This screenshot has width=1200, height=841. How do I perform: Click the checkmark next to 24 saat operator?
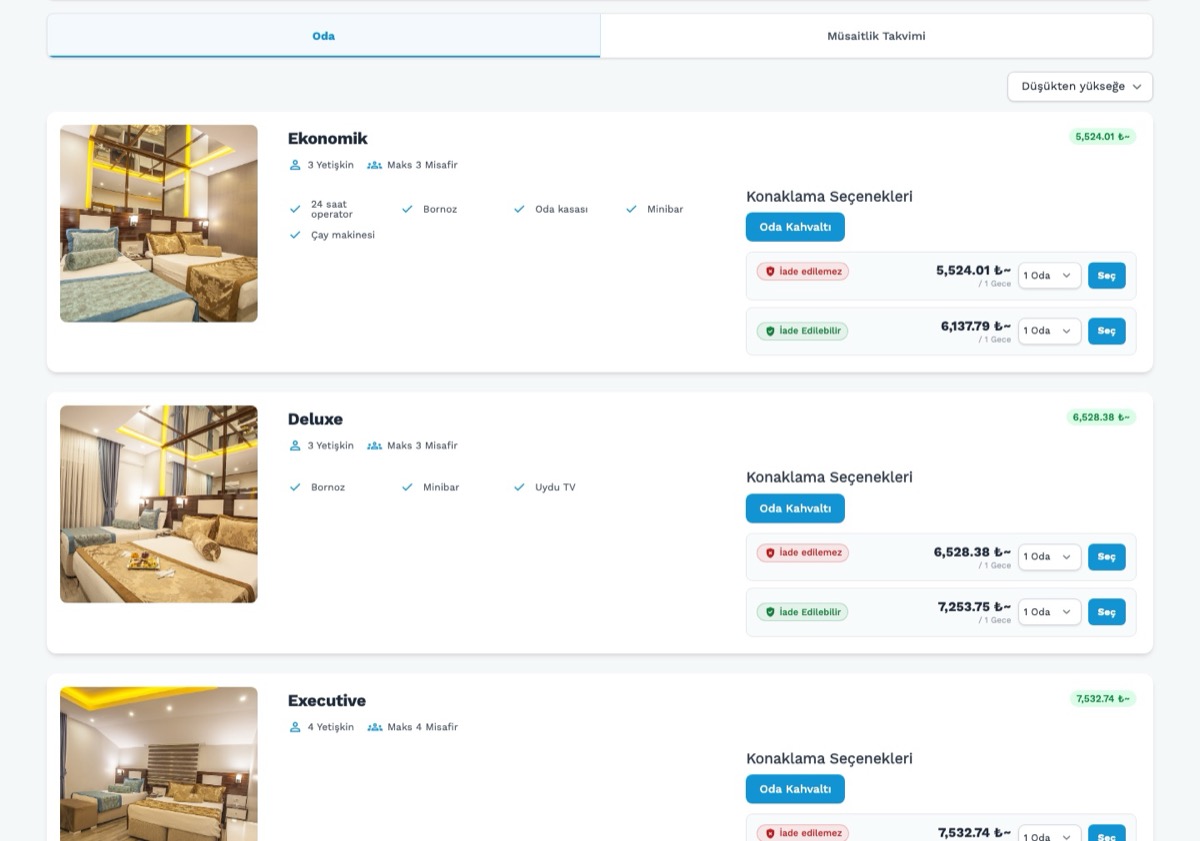click(295, 209)
